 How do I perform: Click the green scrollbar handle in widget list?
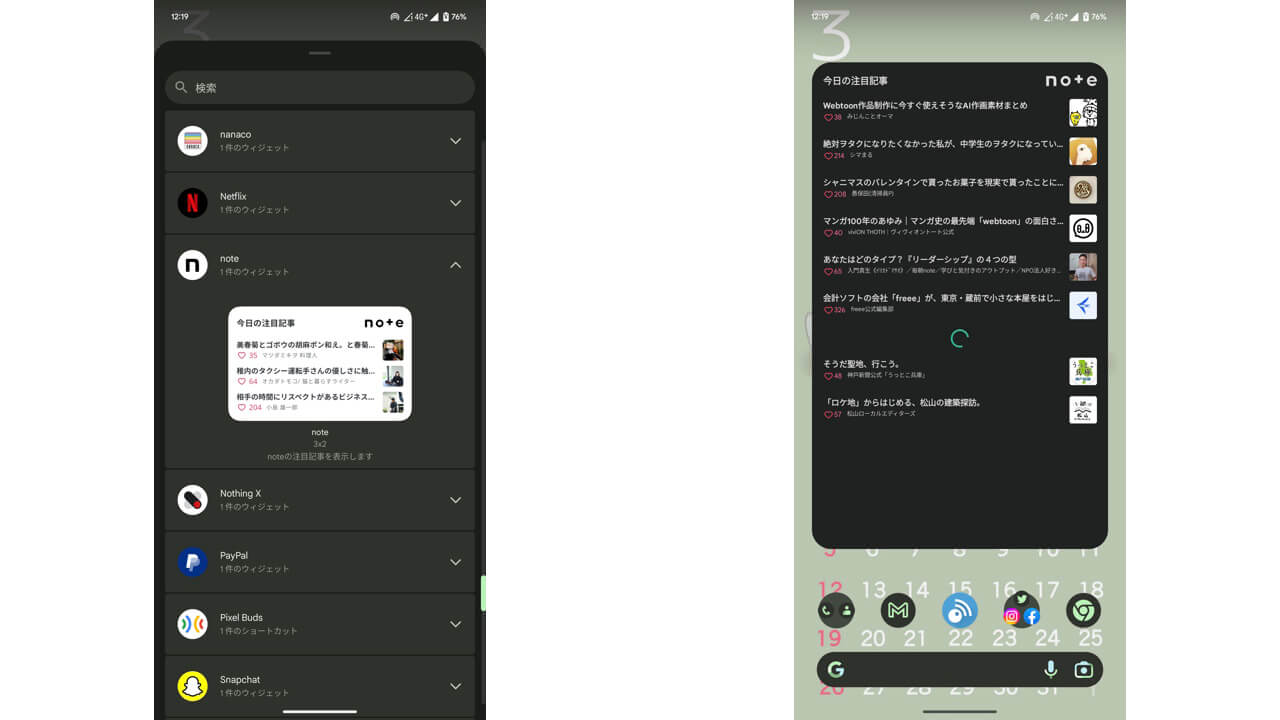point(483,593)
